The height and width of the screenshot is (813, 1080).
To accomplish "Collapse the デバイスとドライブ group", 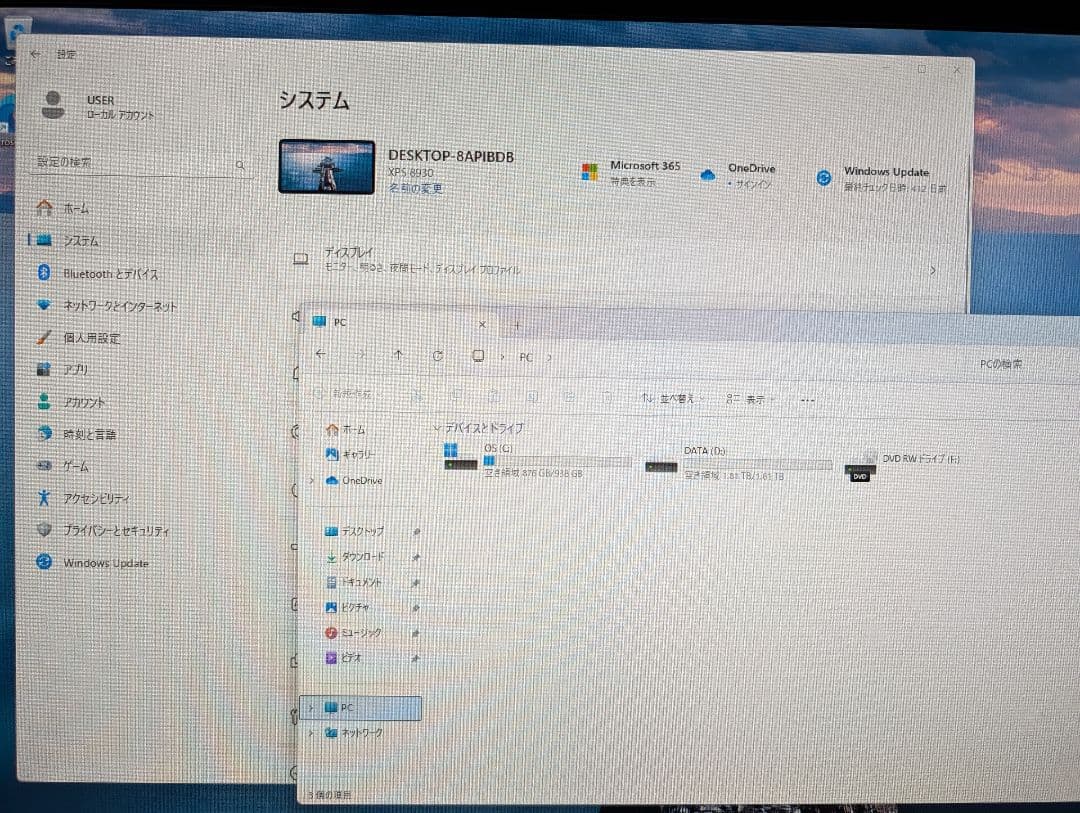I will coord(437,428).
